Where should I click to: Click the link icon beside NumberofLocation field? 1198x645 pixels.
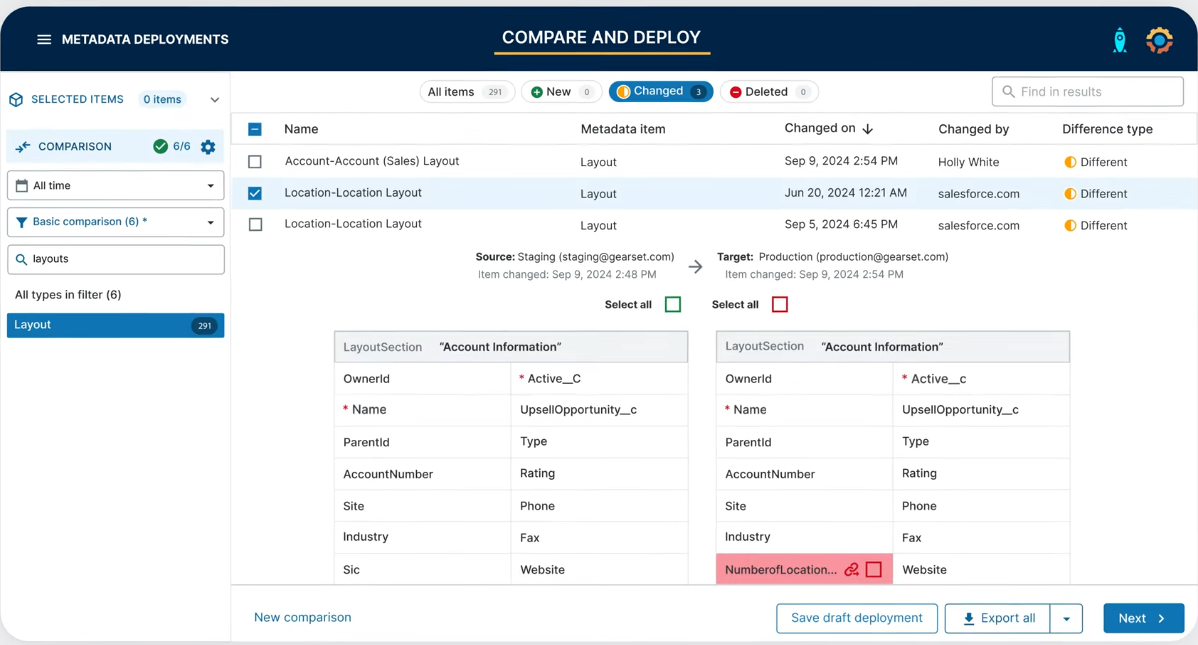point(851,570)
